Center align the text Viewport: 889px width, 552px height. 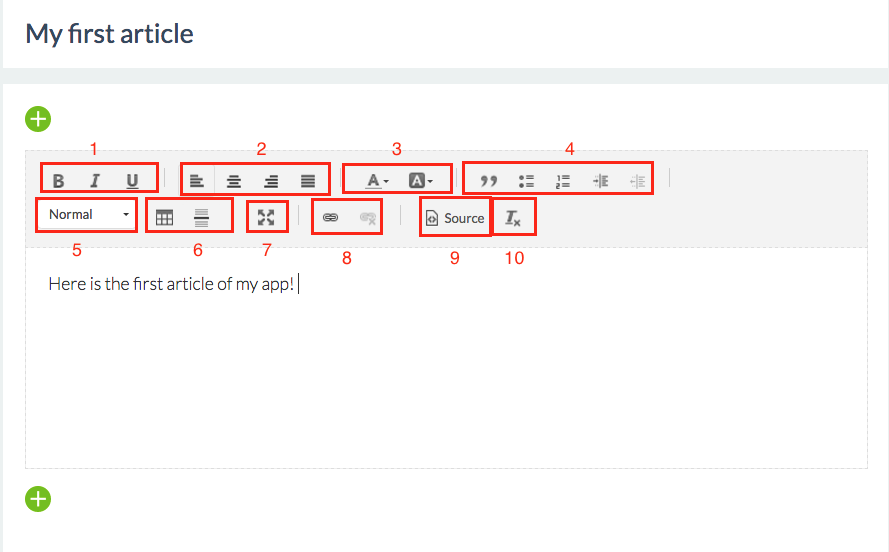[234, 181]
